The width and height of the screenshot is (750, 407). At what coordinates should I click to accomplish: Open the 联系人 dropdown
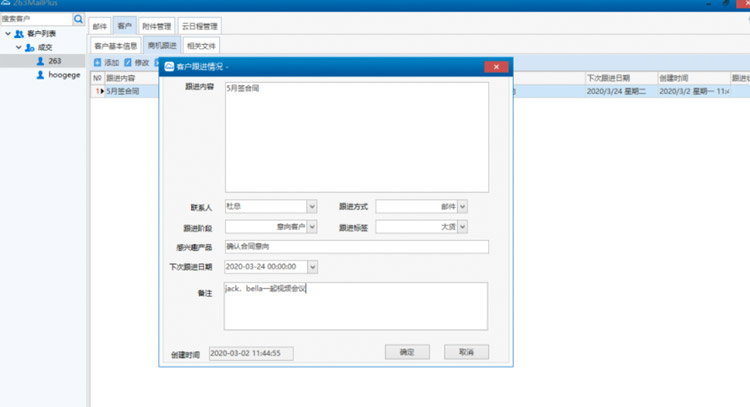click(312, 207)
